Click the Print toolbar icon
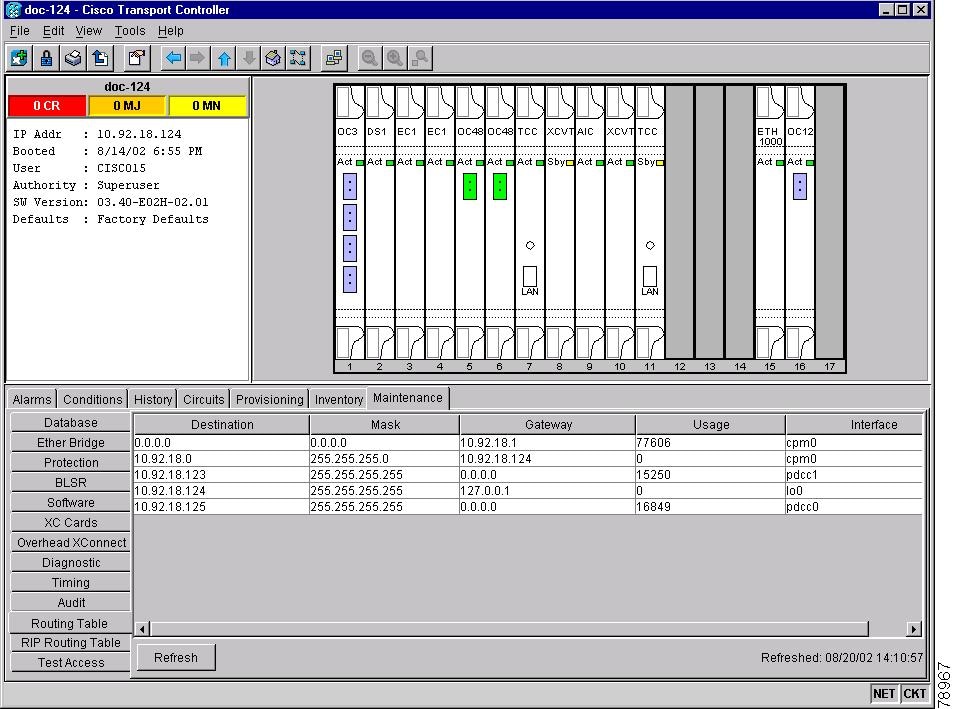955x709 pixels. click(72, 58)
